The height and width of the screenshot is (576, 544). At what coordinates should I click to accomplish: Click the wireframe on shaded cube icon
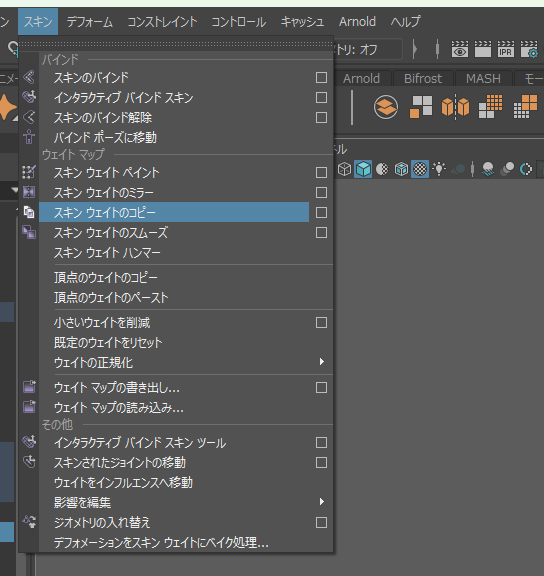pyautogui.click(x=401, y=169)
